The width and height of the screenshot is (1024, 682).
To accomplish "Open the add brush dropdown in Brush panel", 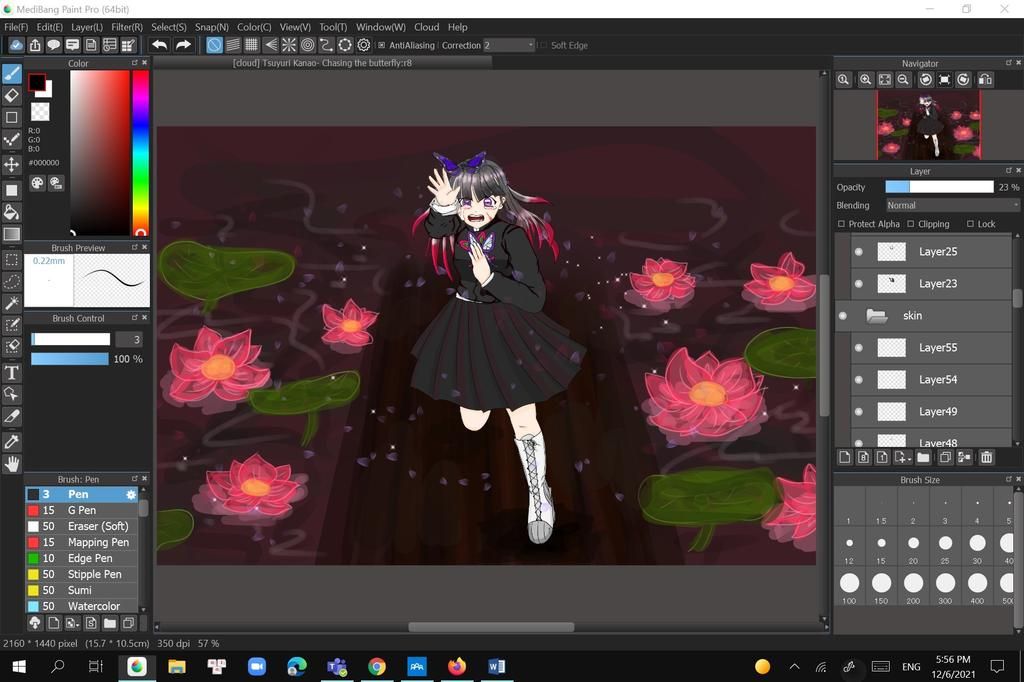I will [72, 623].
